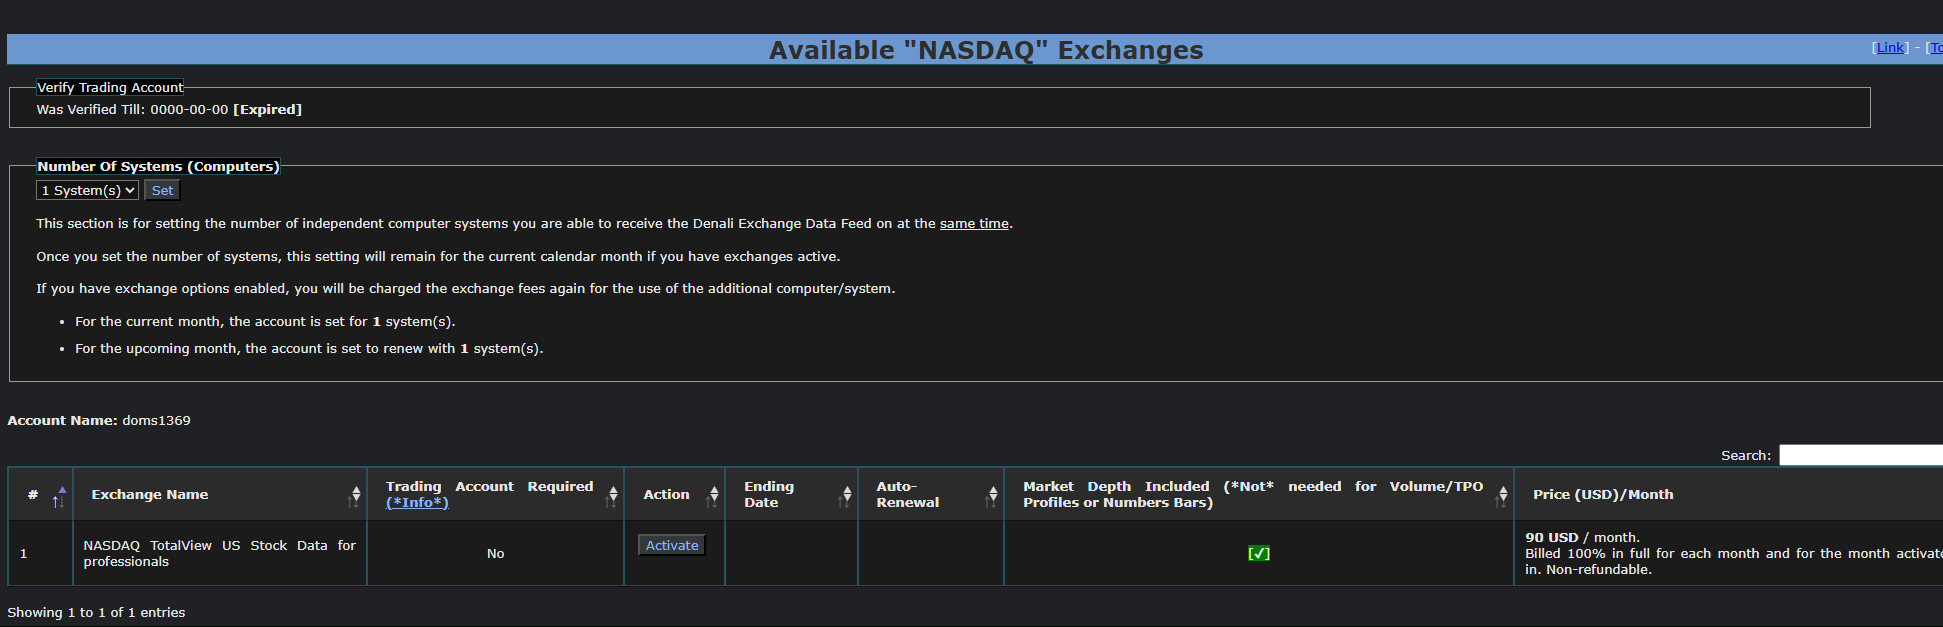Click the Available "NASDAQ" Exchanges title

986,50
